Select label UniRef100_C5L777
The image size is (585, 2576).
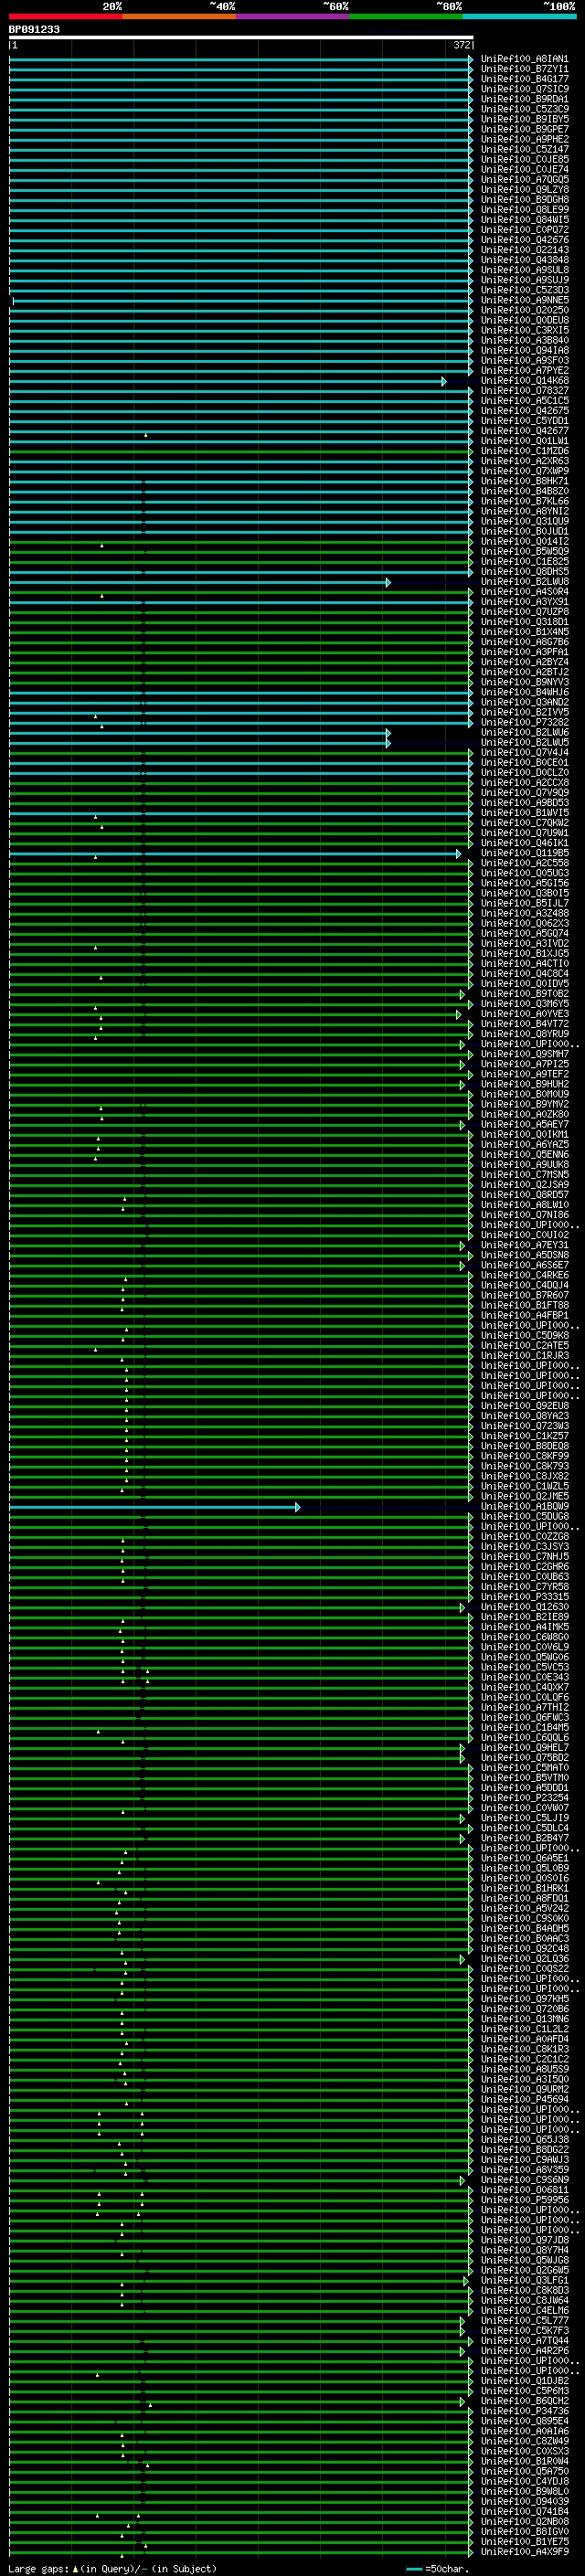coord(524,2320)
